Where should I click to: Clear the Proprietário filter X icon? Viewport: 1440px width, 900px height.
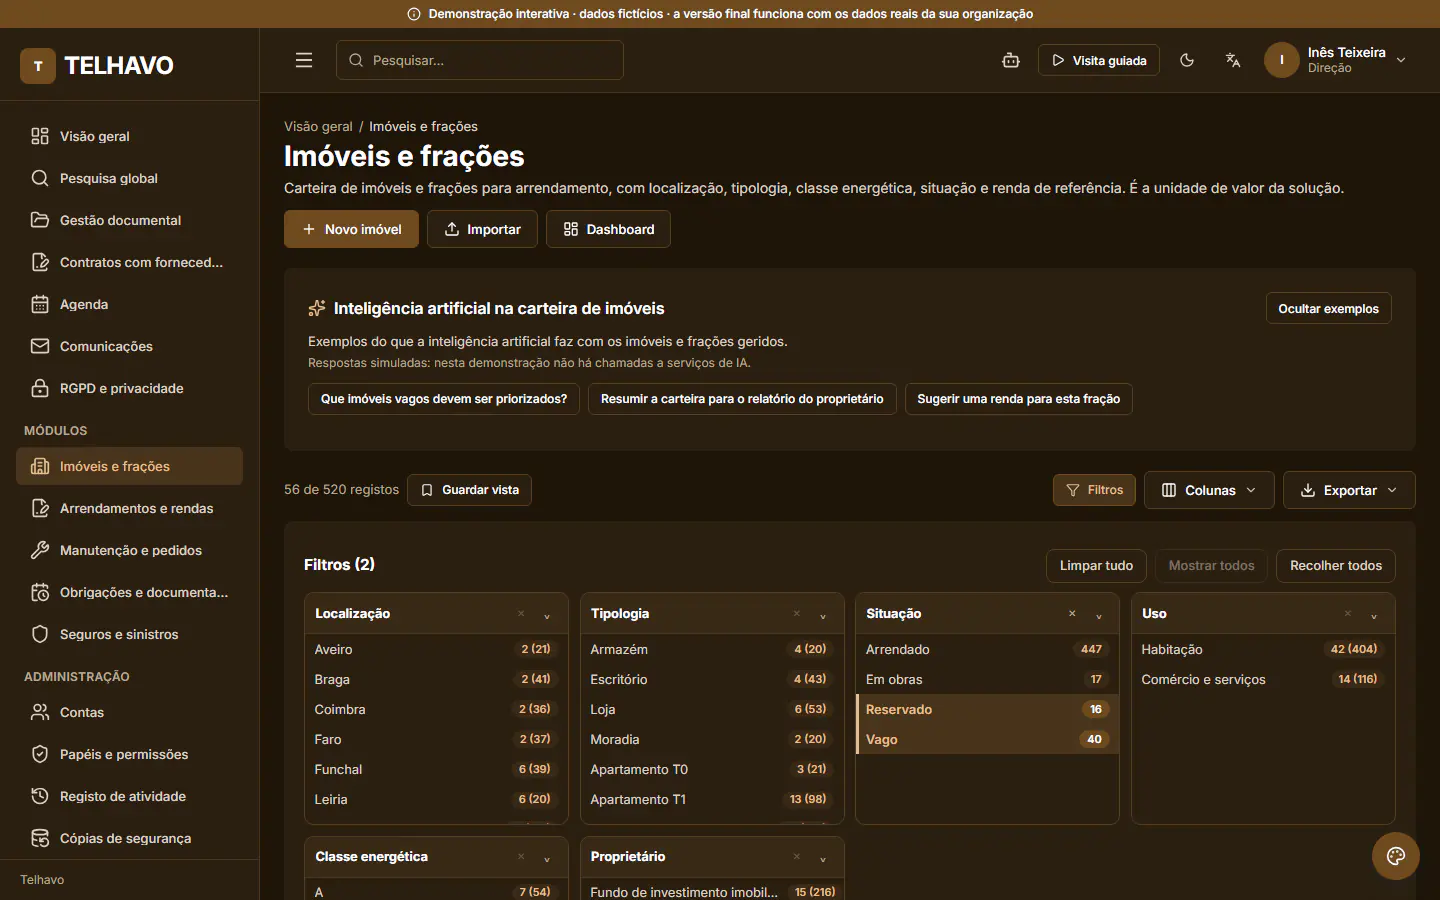(797, 857)
